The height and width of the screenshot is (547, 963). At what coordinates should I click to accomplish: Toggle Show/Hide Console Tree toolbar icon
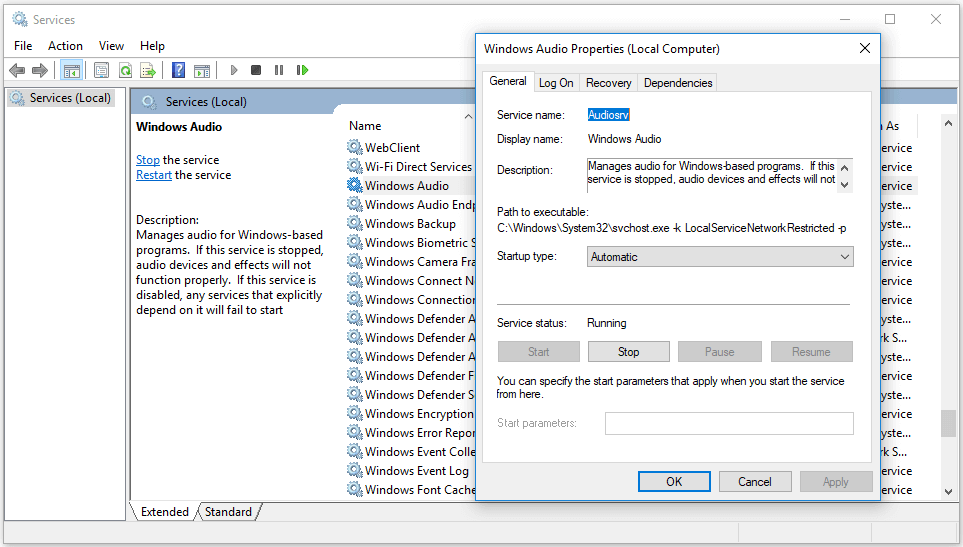tap(72, 71)
